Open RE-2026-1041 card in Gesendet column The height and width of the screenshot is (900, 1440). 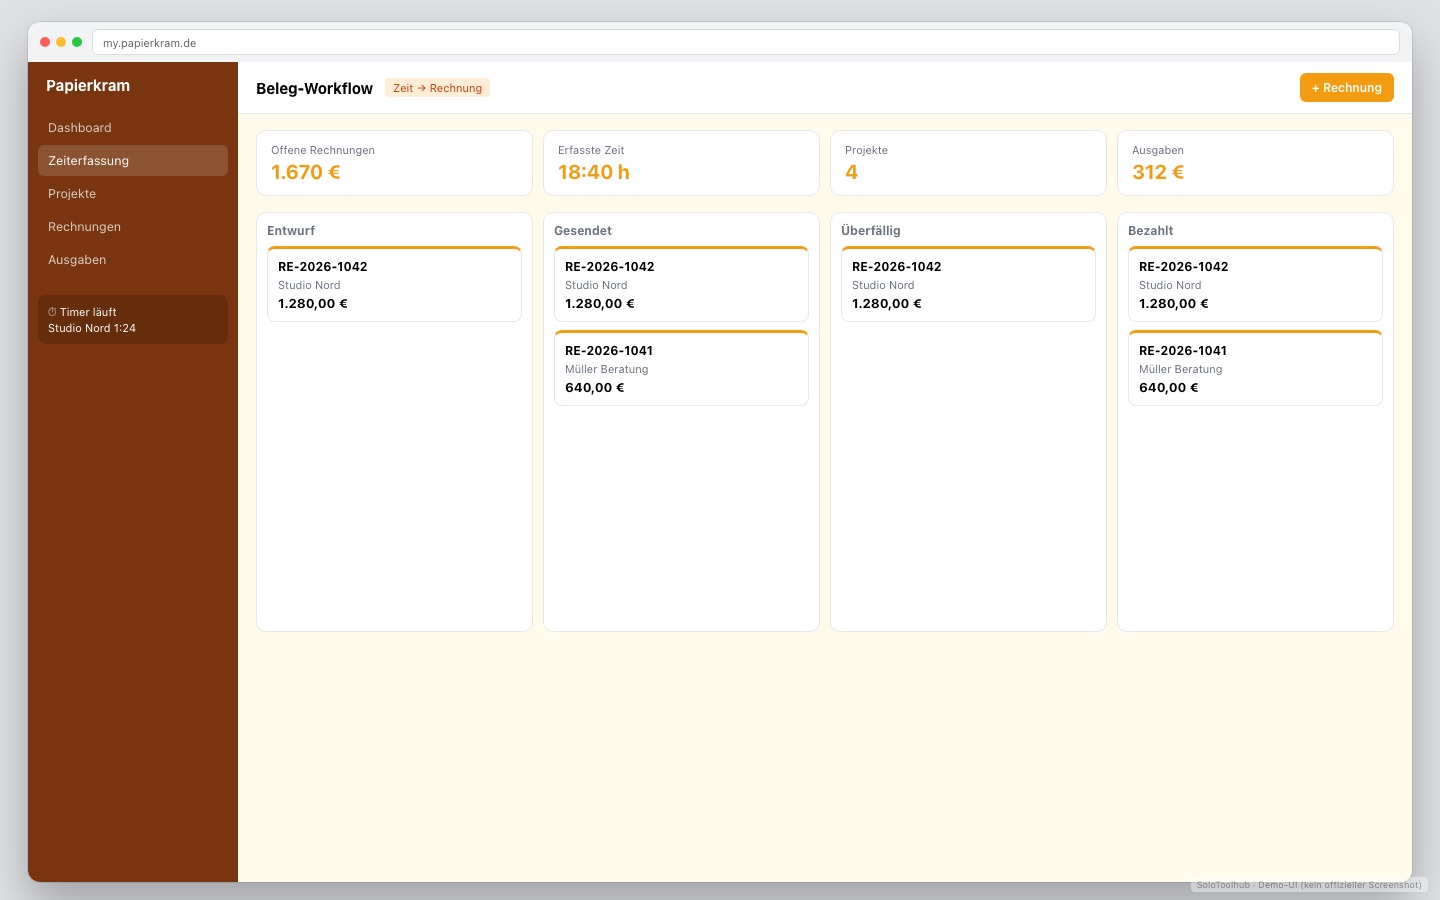coord(681,368)
